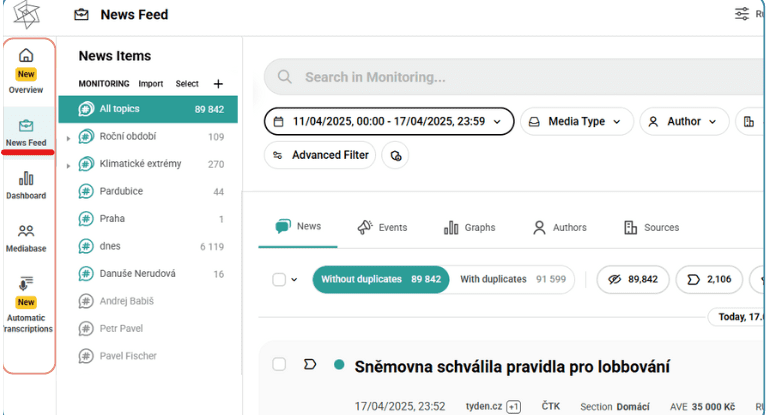Open the Overview home icon
Image resolution: width=767 pixels, height=415 pixels.
click(26, 56)
